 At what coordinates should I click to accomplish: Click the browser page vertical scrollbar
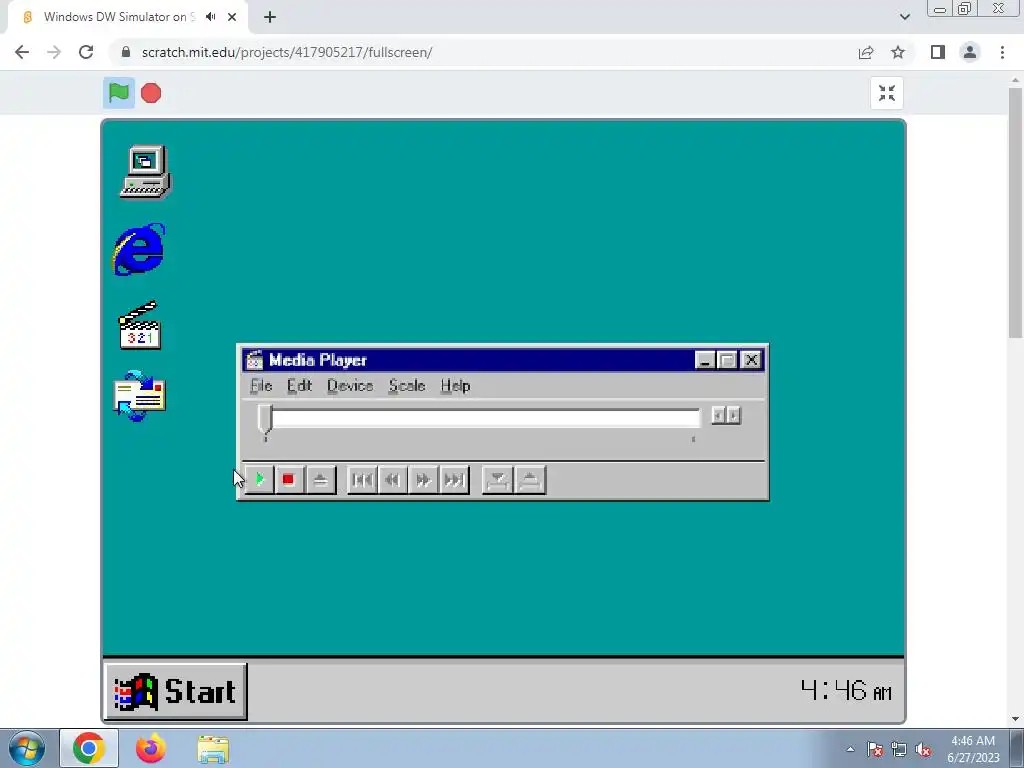click(1015, 213)
